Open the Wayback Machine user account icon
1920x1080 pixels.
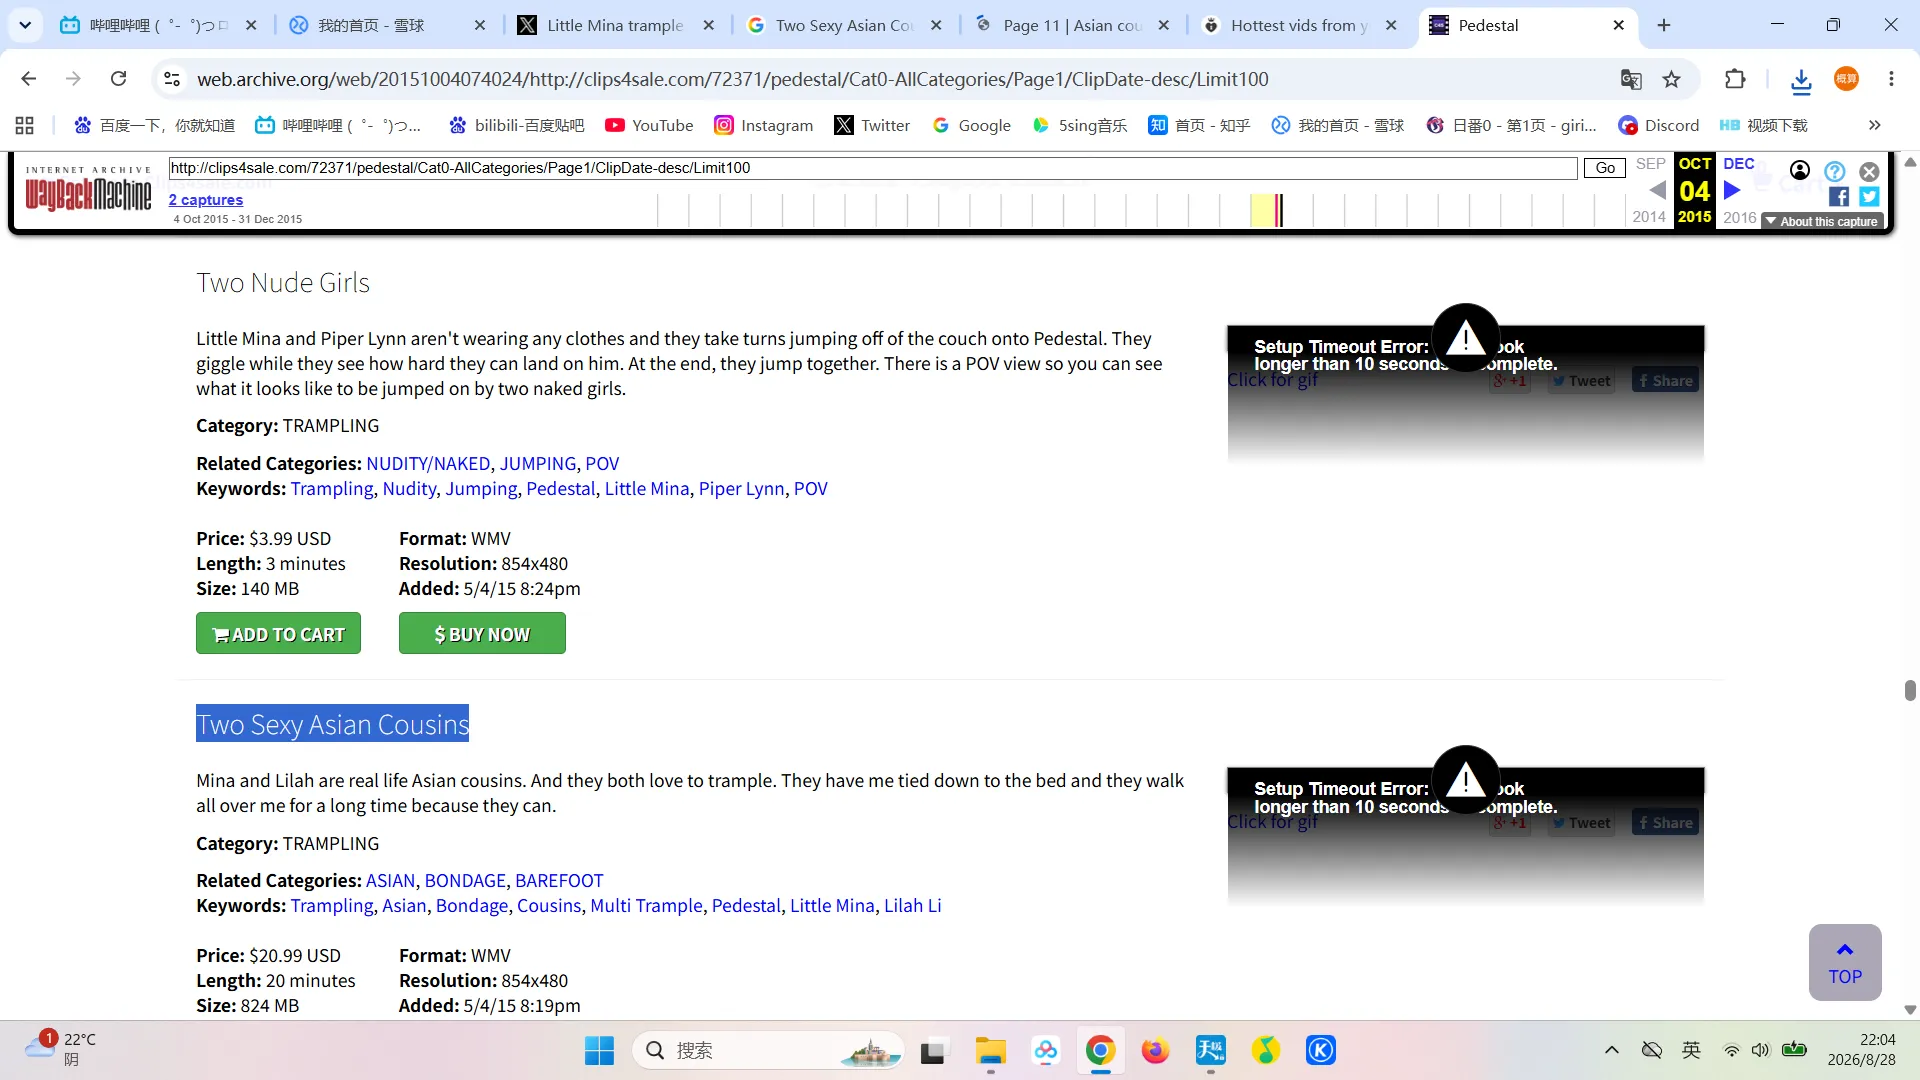click(x=1800, y=170)
